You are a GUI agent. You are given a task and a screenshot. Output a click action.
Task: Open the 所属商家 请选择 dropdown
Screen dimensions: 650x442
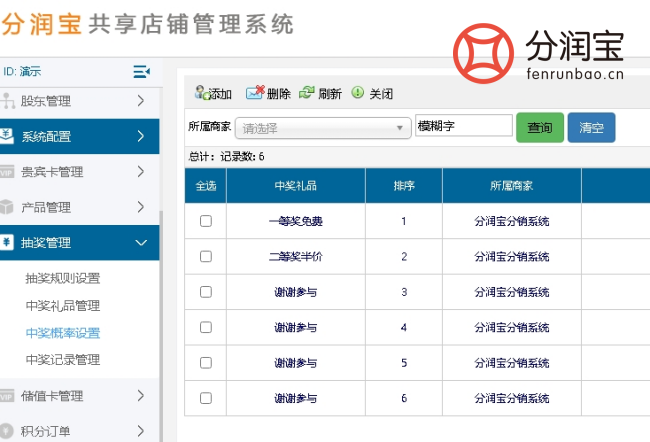click(323, 128)
